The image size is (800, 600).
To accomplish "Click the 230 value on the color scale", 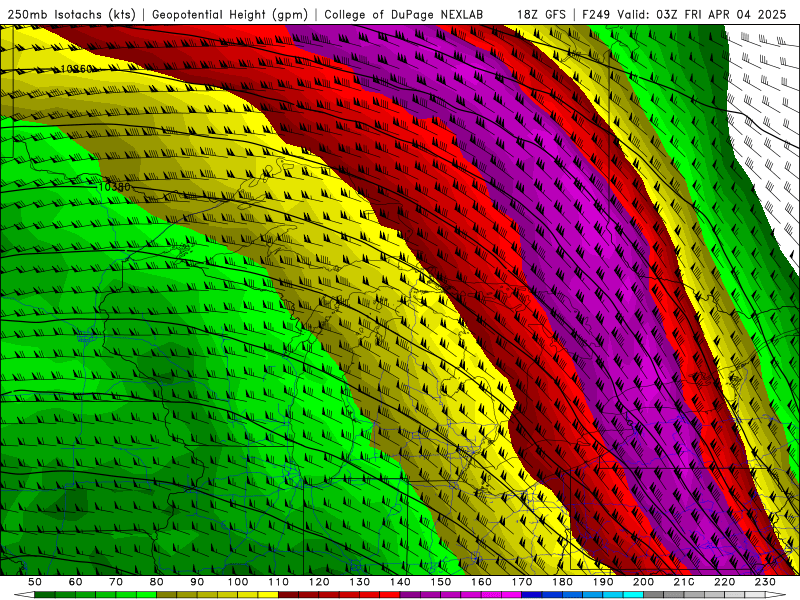I will click(765, 582).
